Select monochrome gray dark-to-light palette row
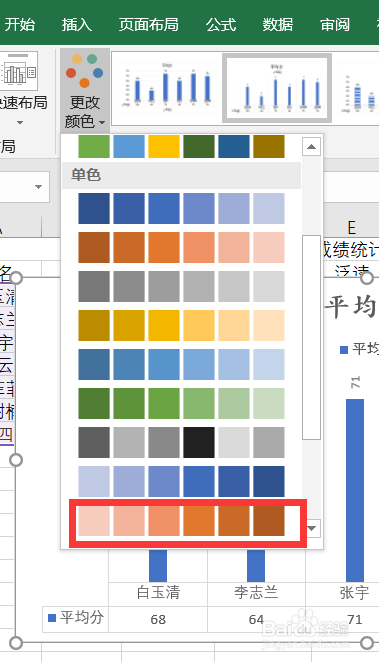 tap(181, 286)
